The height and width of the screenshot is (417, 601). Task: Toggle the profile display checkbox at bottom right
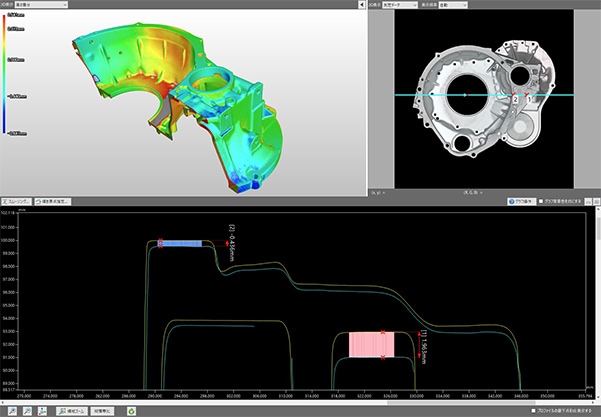[x=532, y=410]
